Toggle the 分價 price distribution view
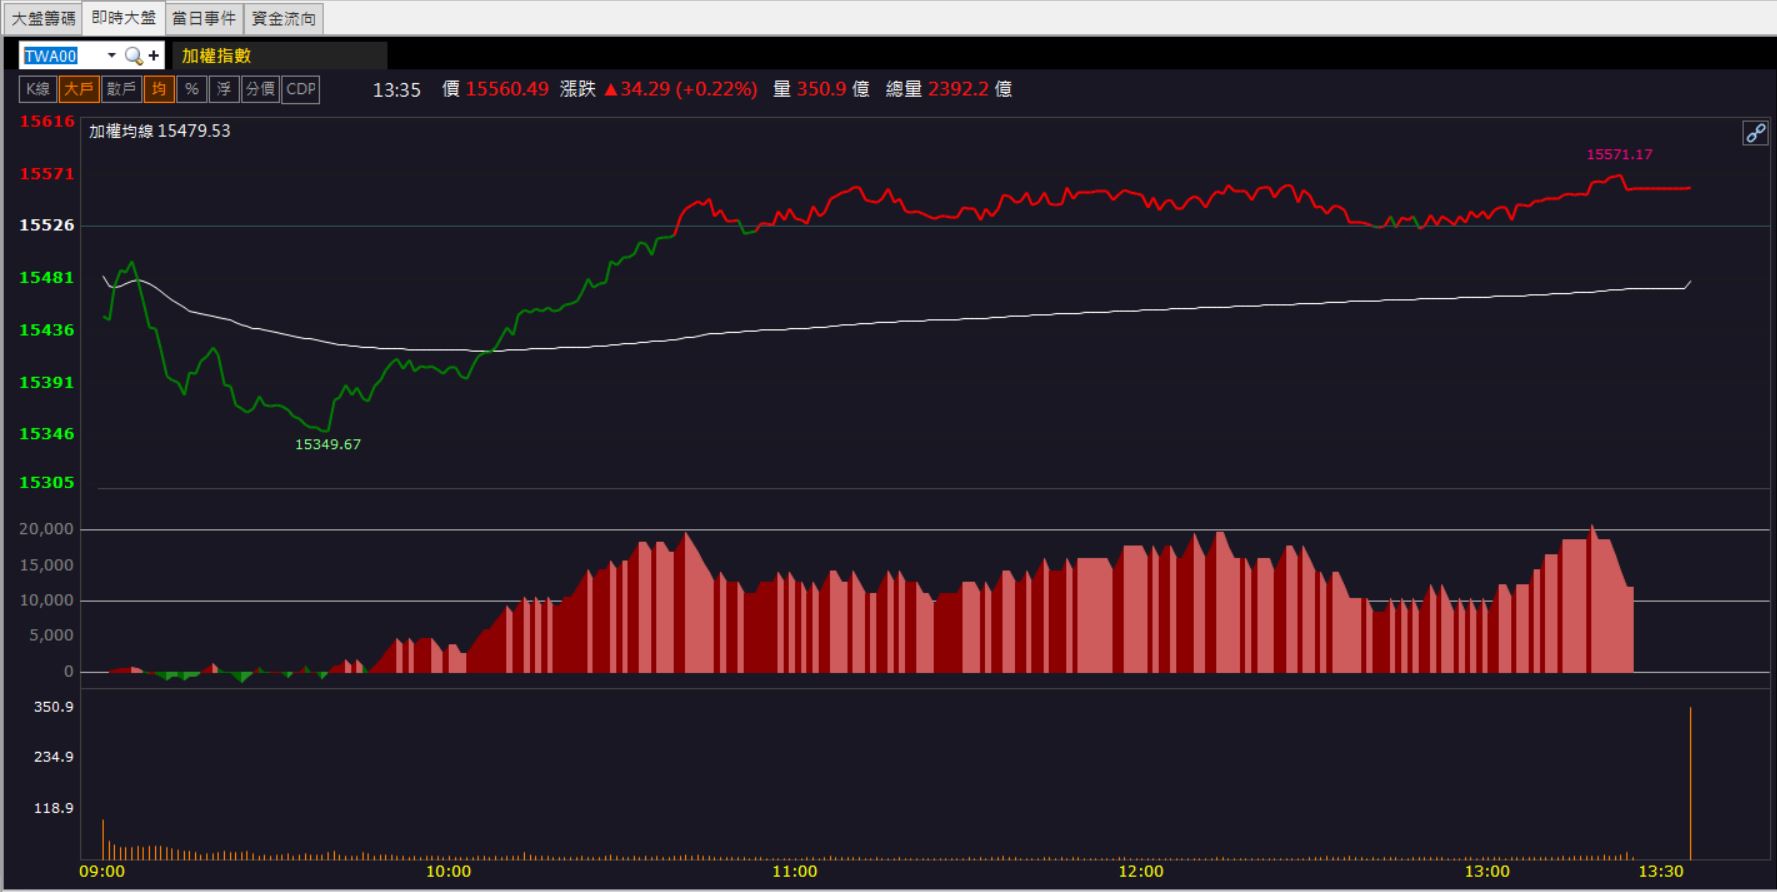Image resolution: width=1777 pixels, height=892 pixels. click(260, 89)
